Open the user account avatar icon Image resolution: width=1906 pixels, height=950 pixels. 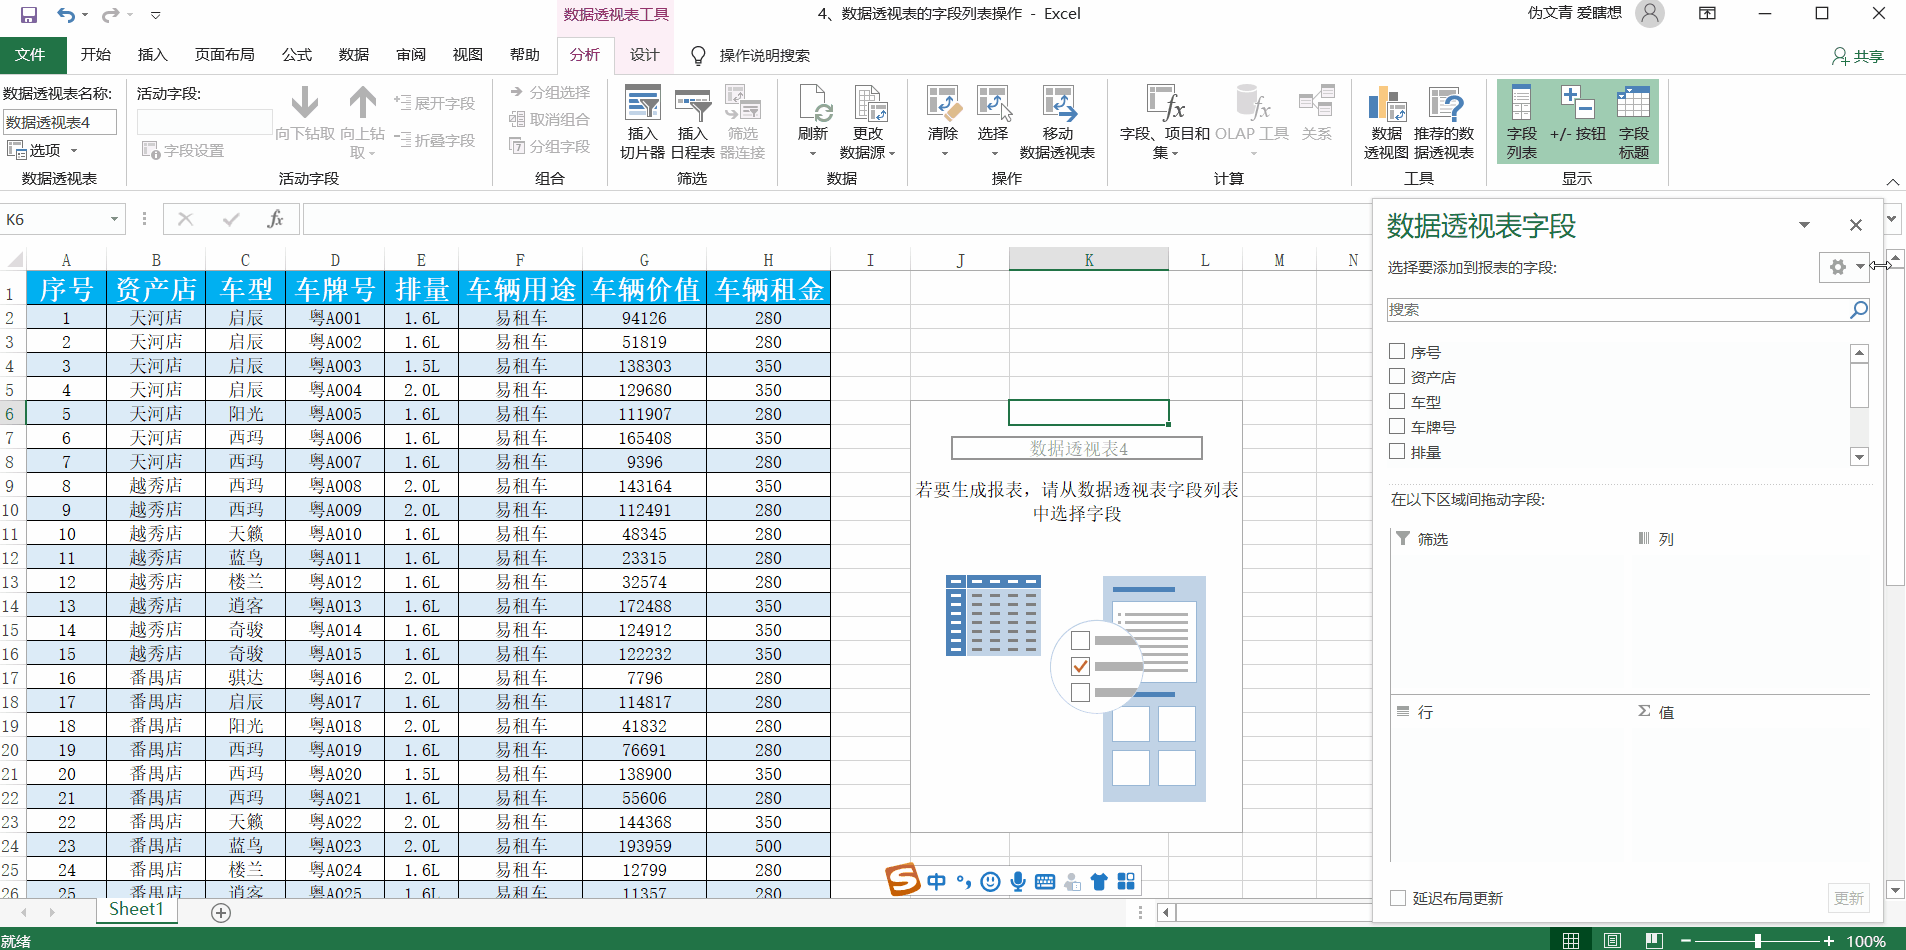pyautogui.click(x=1650, y=14)
